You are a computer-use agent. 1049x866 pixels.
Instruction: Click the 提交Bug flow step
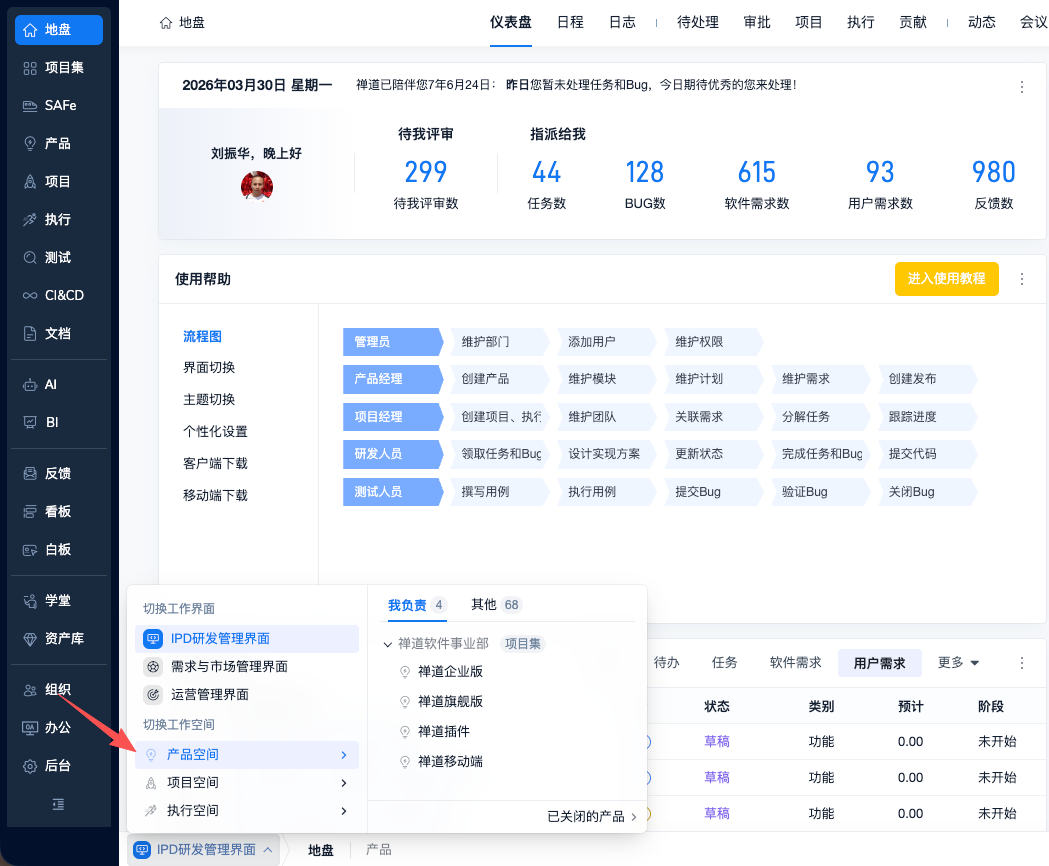(714, 492)
